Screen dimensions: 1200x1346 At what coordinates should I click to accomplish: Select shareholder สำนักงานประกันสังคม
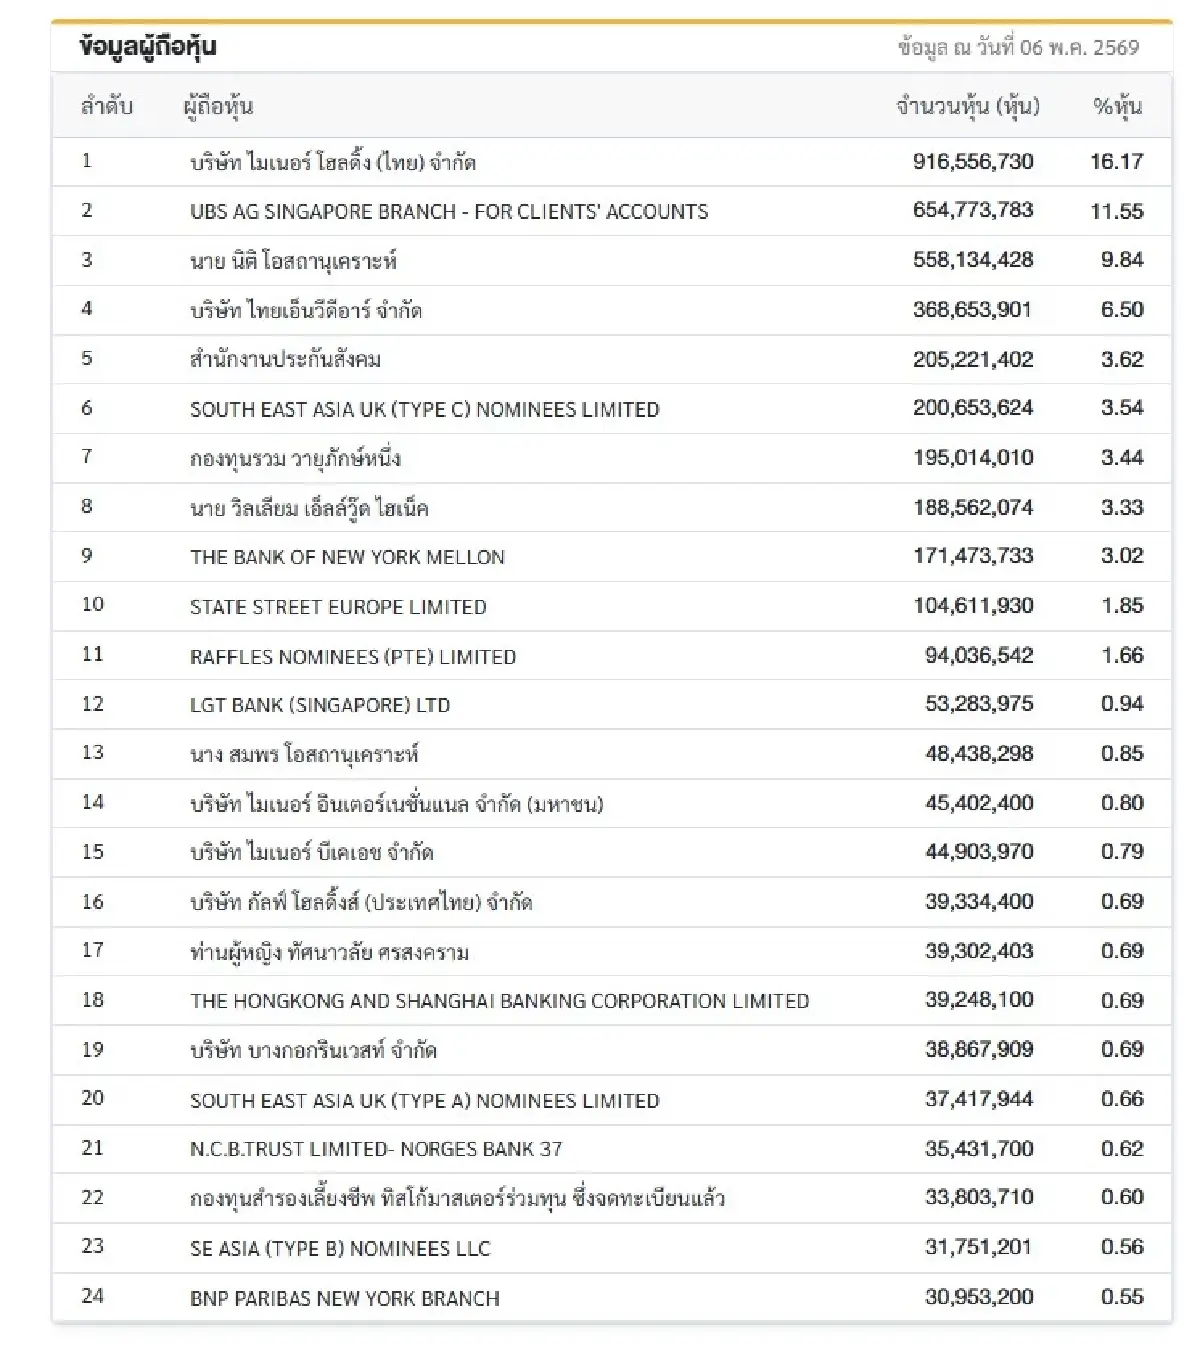(x=285, y=359)
